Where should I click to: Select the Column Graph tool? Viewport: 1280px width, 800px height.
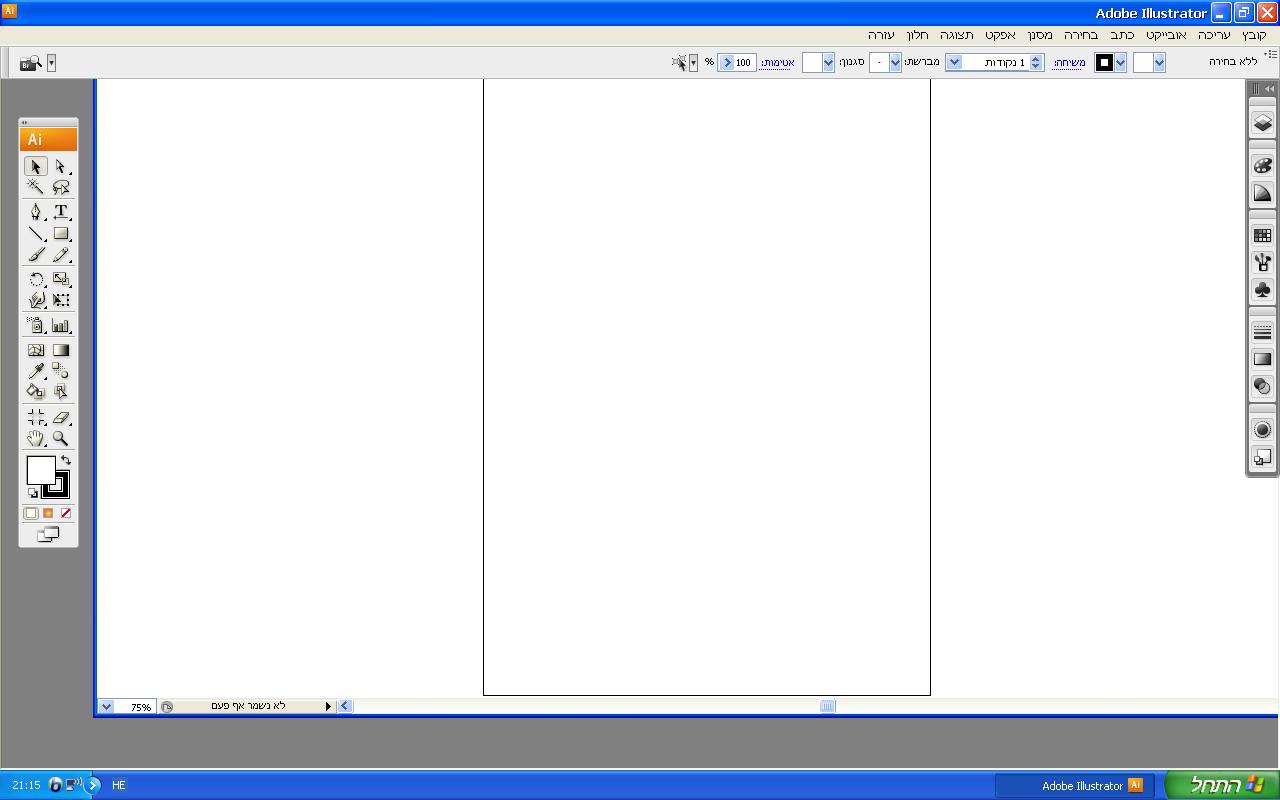(x=61, y=325)
